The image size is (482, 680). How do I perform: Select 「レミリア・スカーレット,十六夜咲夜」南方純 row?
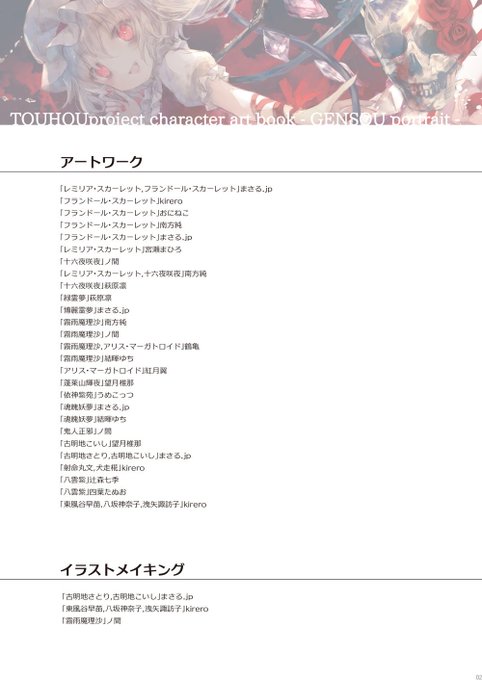(133, 274)
